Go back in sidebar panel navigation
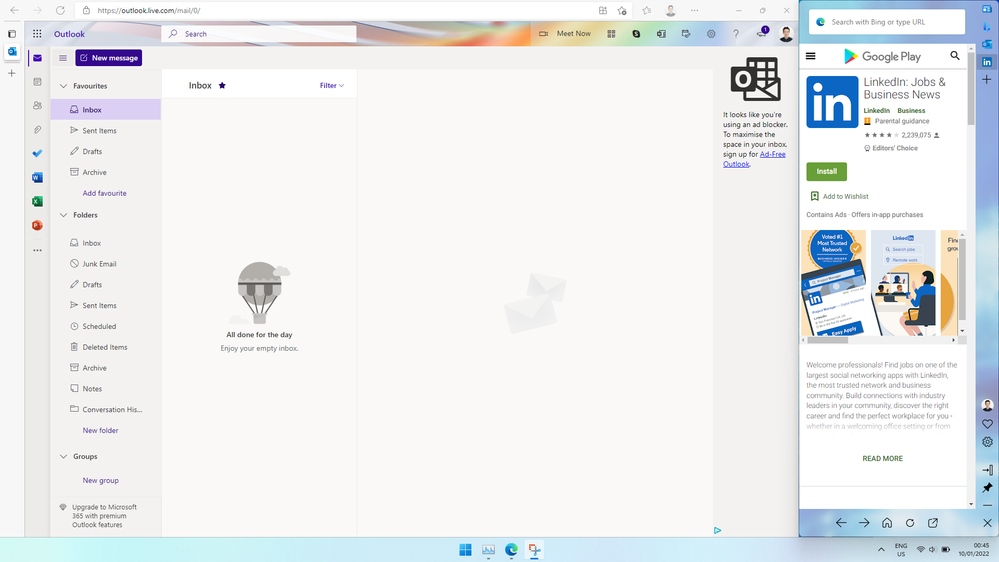Viewport: 999px width, 562px height. (x=841, y=523)
